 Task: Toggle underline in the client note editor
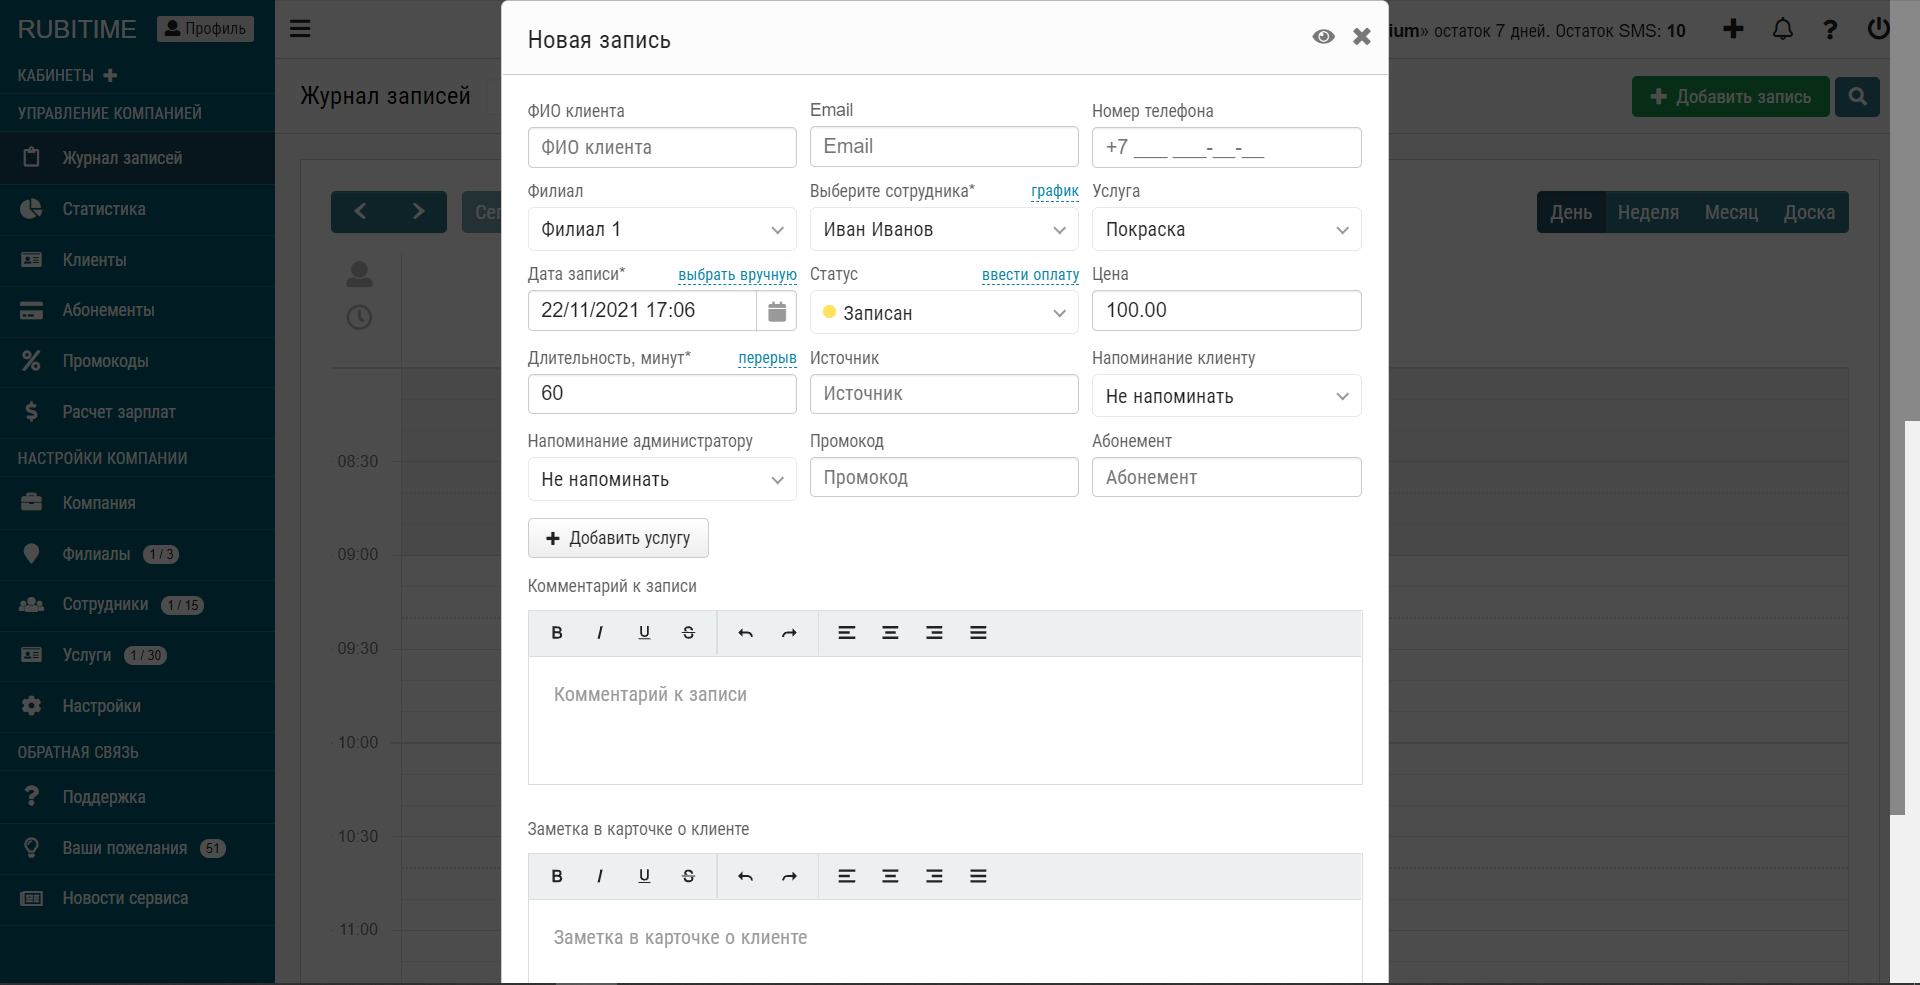644,876
